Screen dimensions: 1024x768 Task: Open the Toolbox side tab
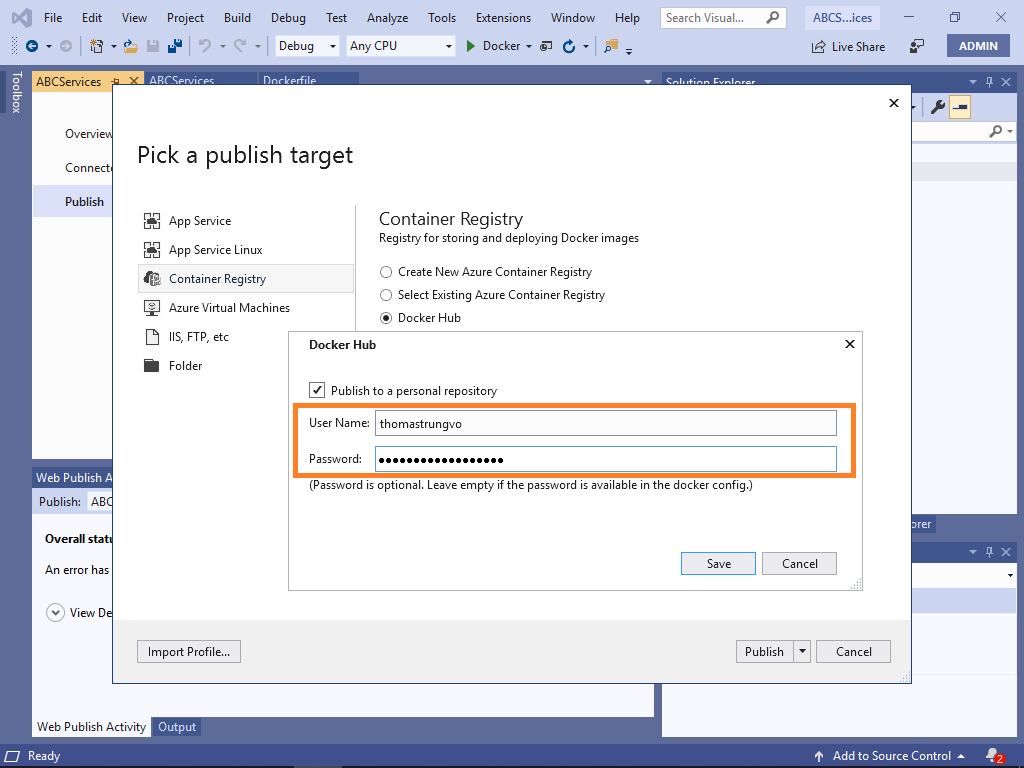[16, 92]
